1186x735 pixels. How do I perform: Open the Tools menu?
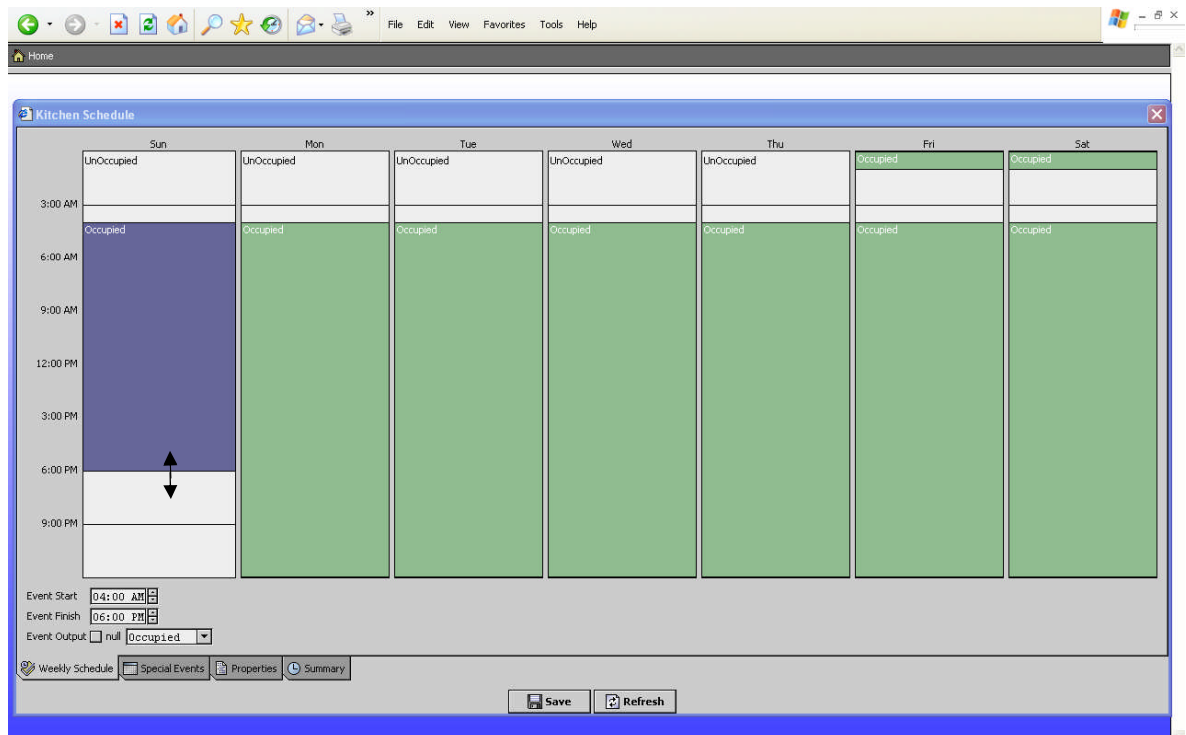click(x=551, y=25)
